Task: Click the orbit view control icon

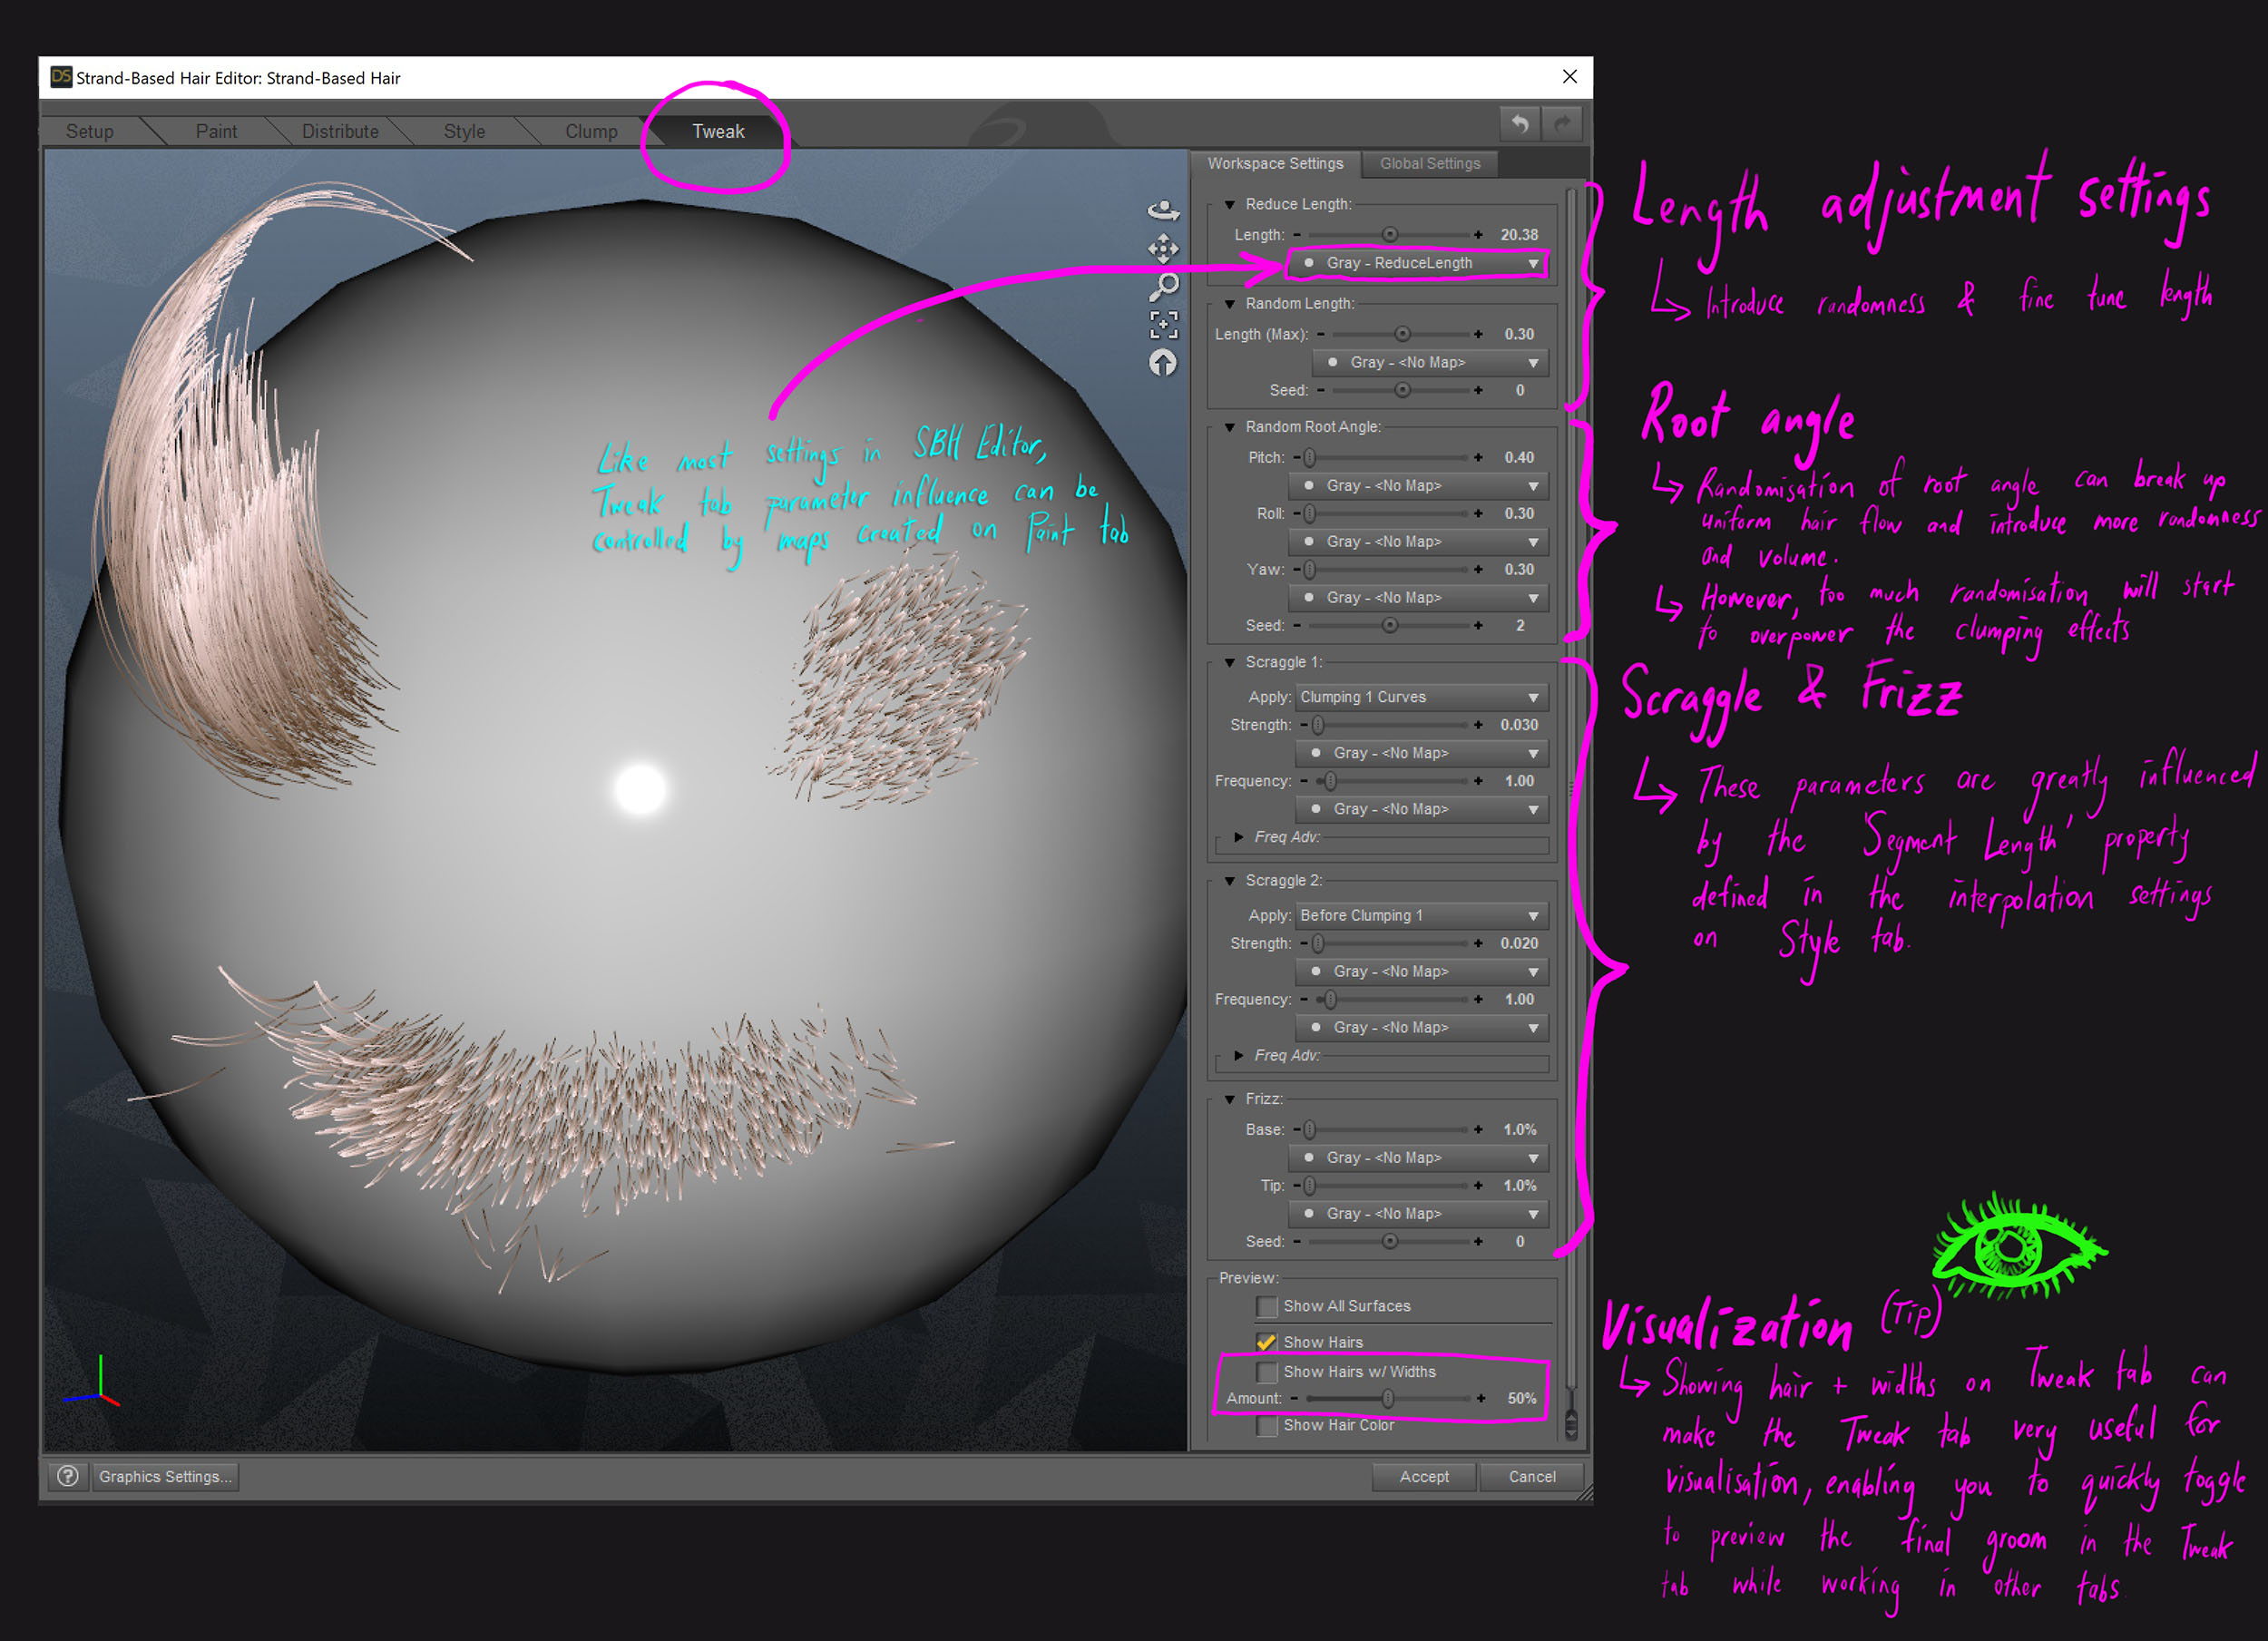Action: tap(1163, 210)
